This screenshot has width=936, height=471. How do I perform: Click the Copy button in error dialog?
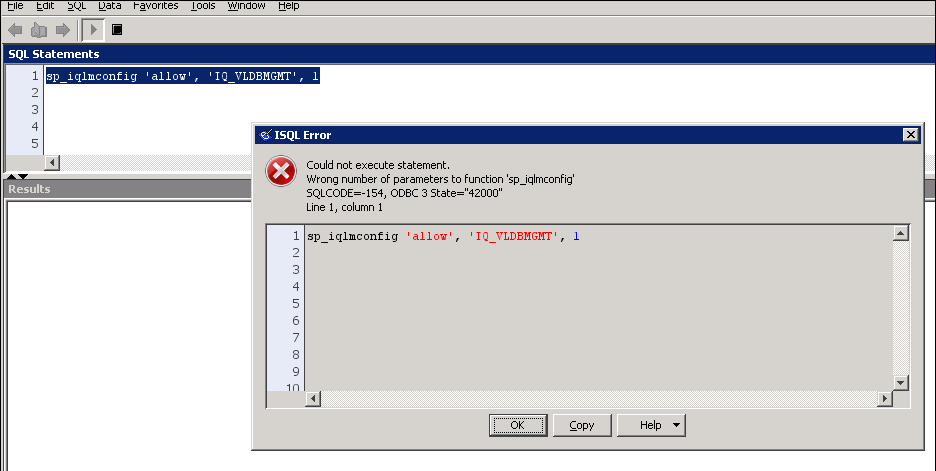[x=582, y=425]
